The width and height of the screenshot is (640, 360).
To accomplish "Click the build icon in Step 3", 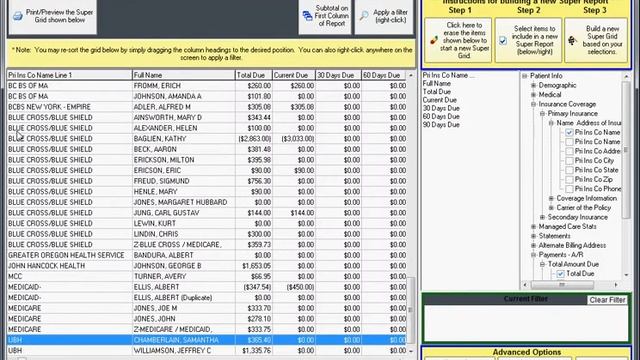I will (572, 40).
